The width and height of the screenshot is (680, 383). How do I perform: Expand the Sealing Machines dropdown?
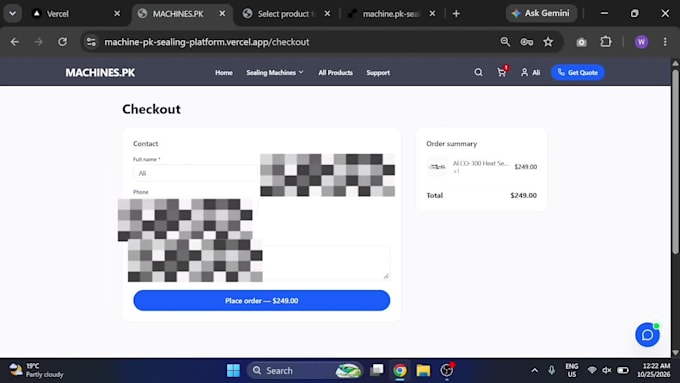tap(275, 72)
